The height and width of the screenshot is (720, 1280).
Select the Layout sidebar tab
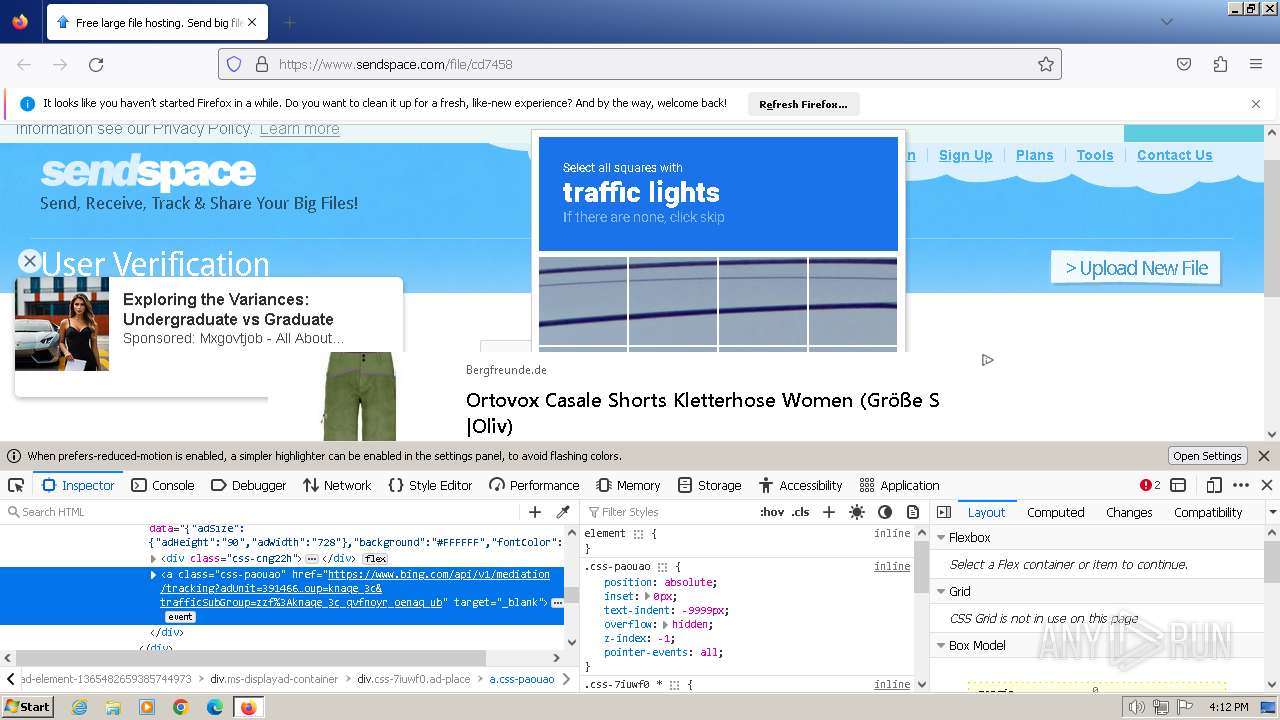[x=986, y=512]
